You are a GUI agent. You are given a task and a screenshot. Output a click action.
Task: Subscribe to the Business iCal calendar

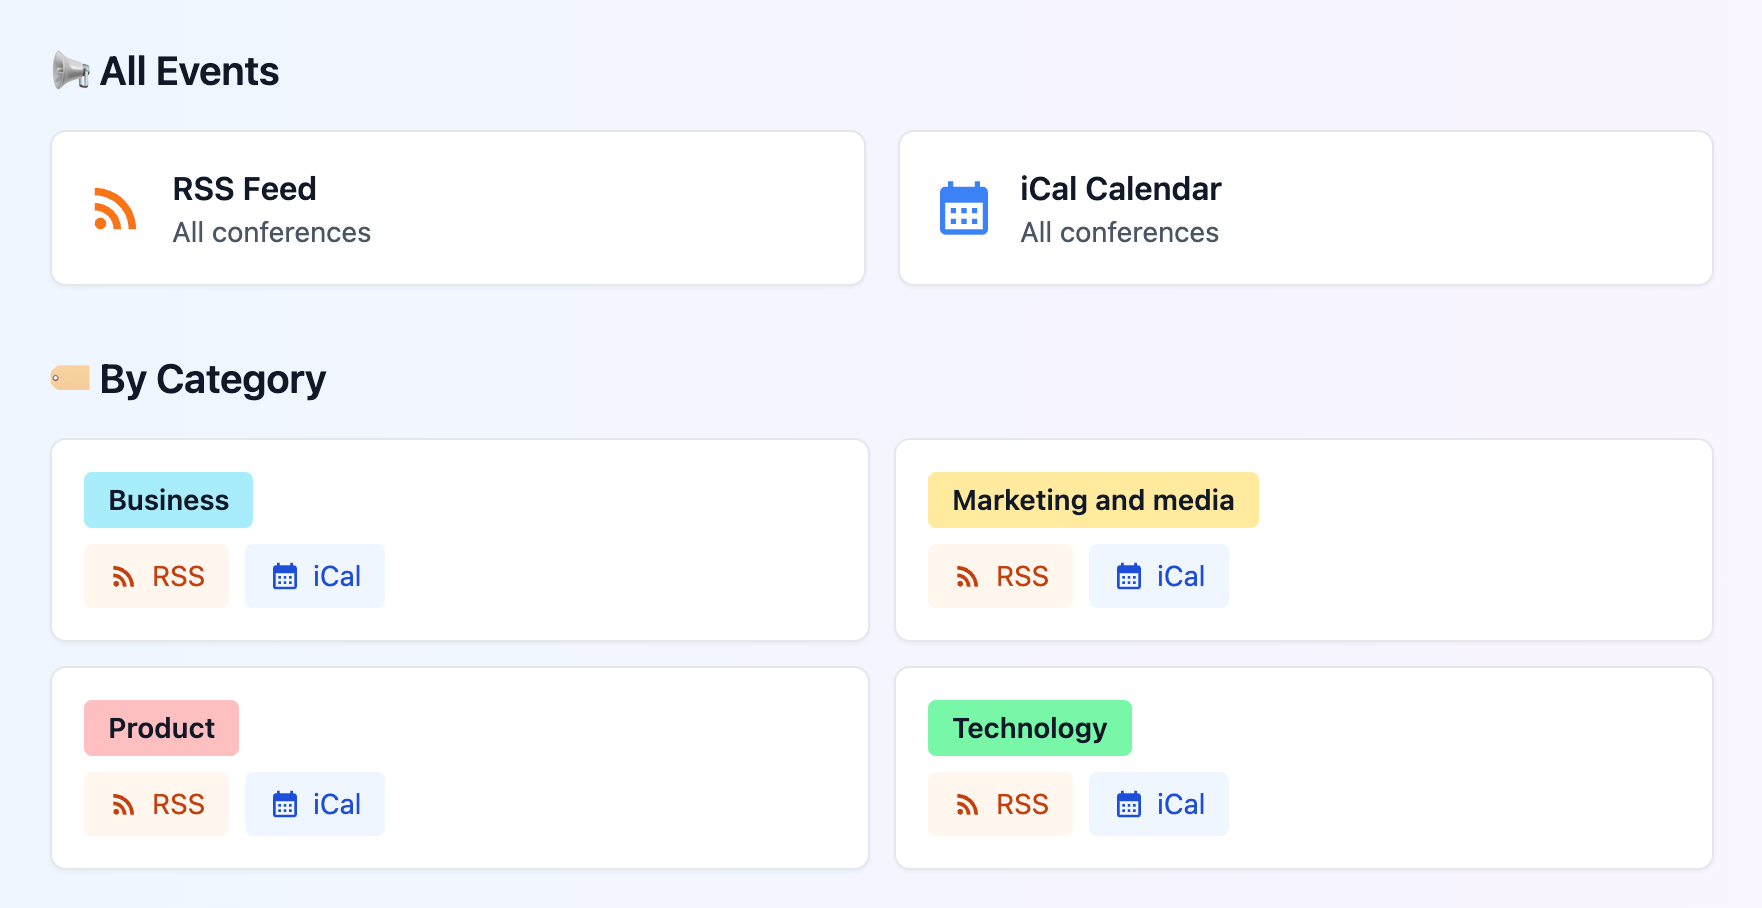tap(315, 576)
